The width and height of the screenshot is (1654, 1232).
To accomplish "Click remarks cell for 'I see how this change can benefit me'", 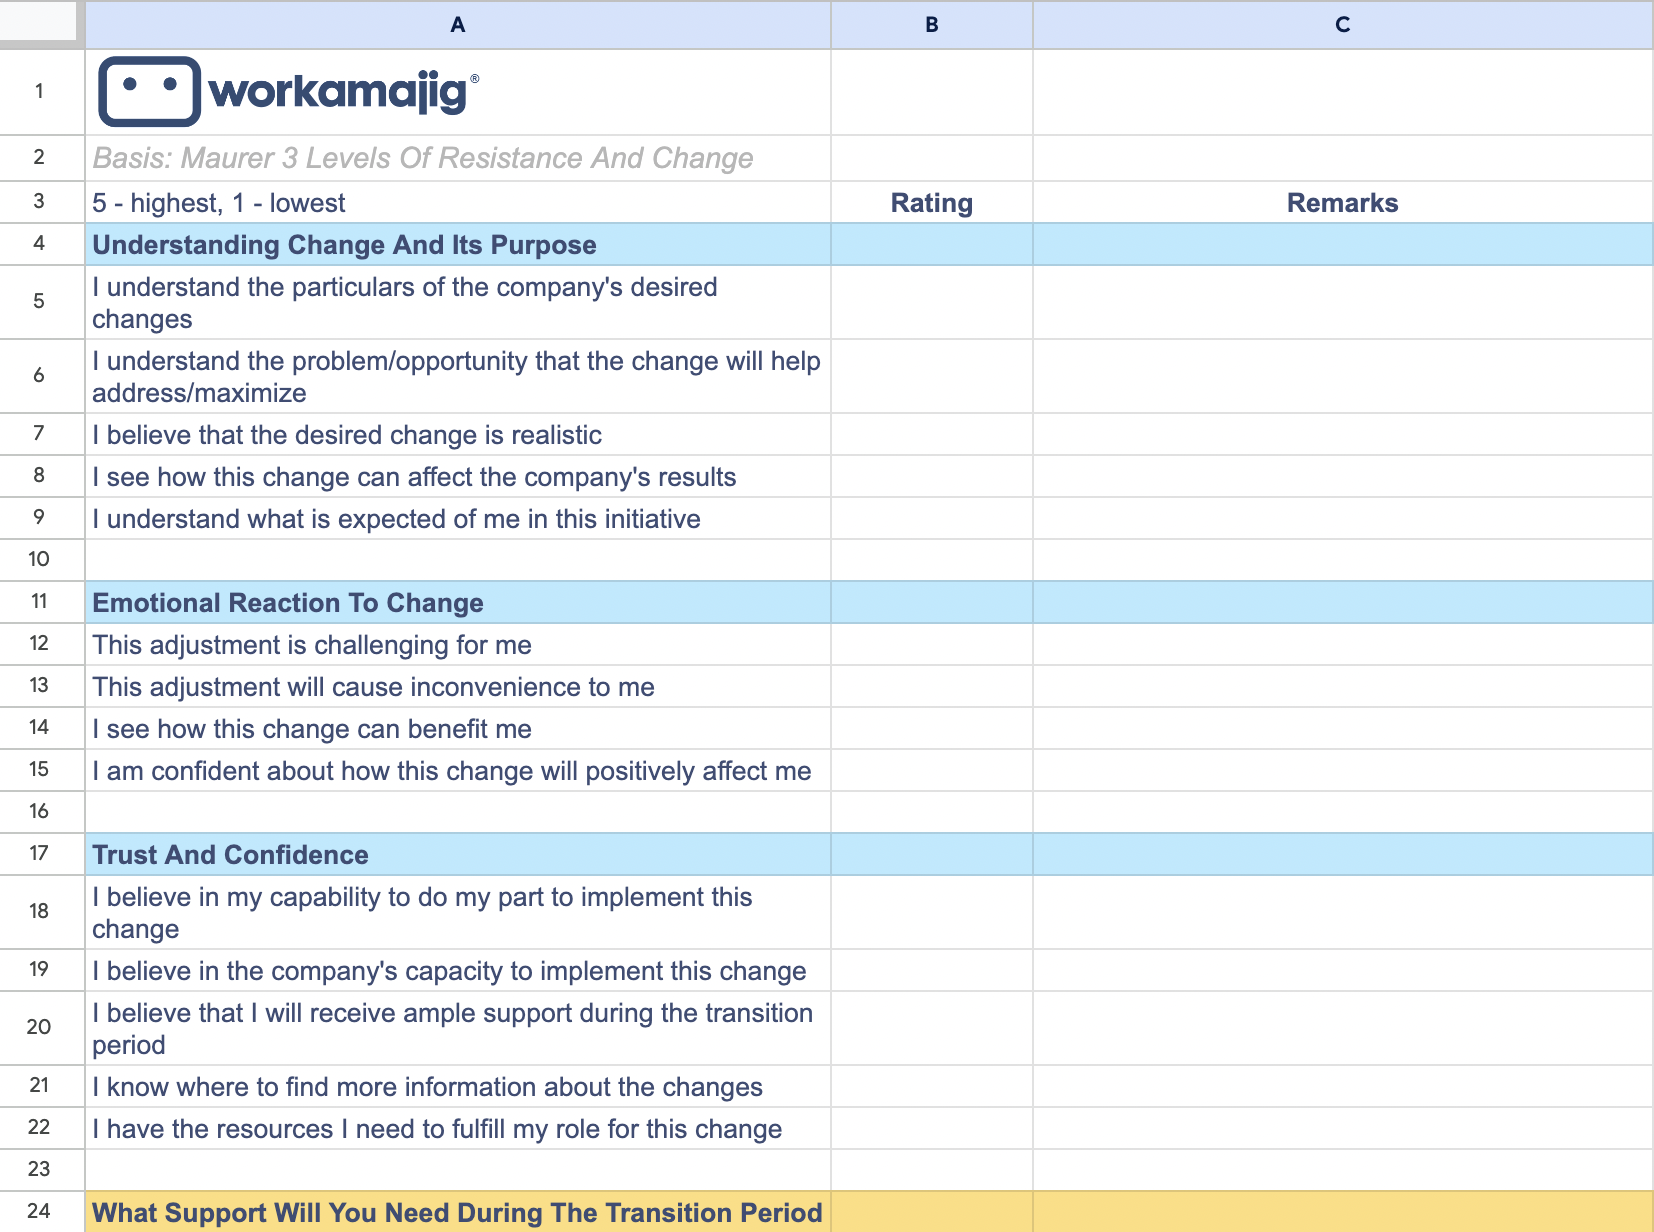I will click(1342, 729).
